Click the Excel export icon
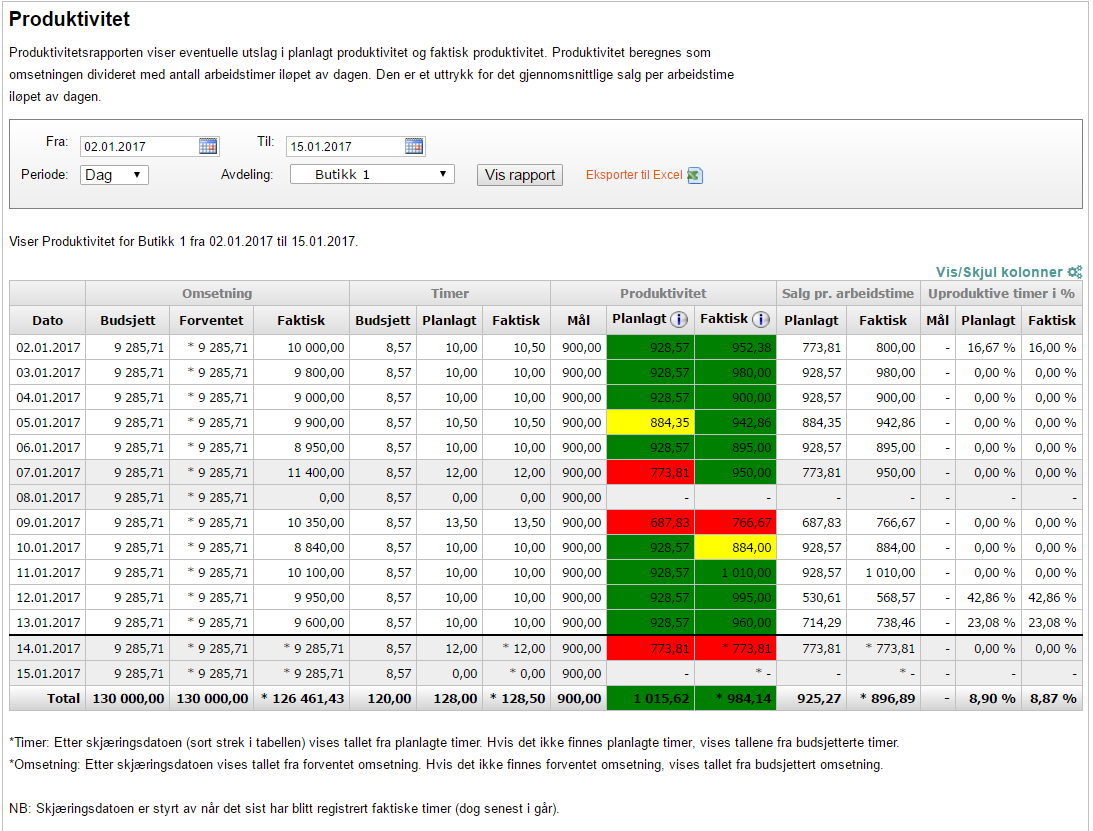Screen dimensions: 1093x831 pyautogui.click(x=694, y=175)
